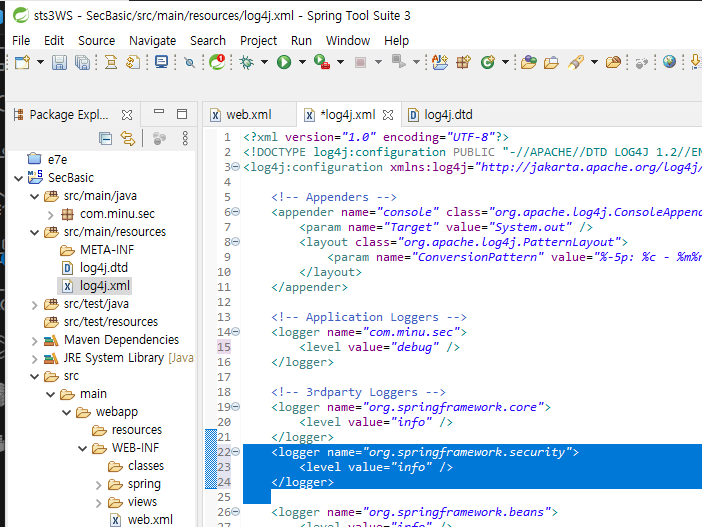Fold the appender element at line 6
Image resolution: width=702 pixels, height=527 pixels.
point(235,212)
